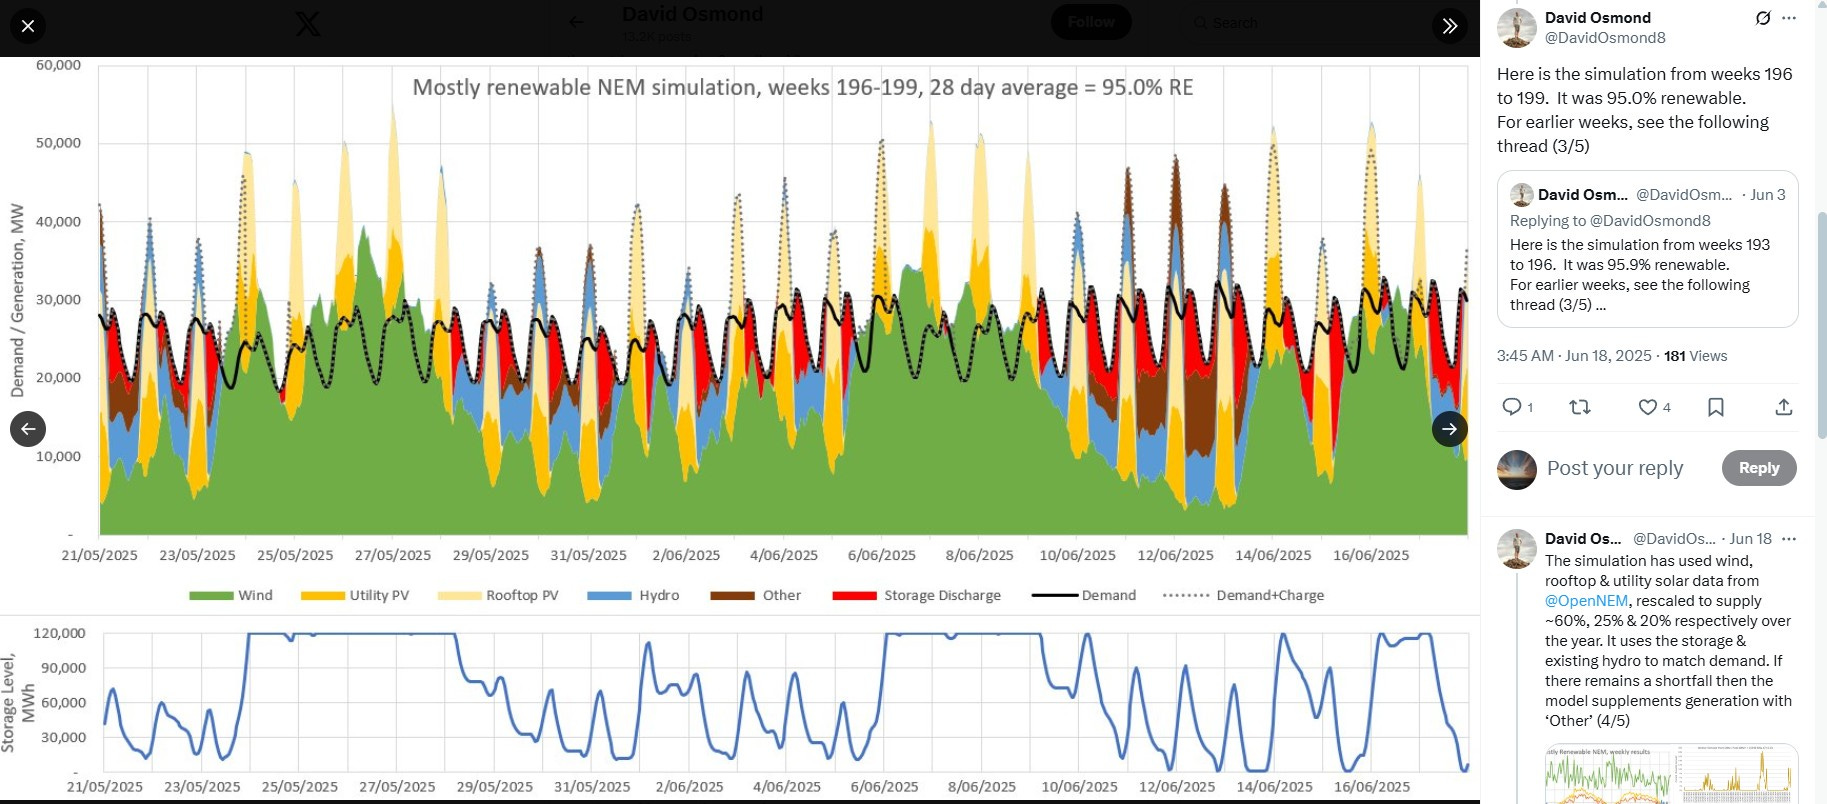
Task: Click Storage Discharge legend red swatch
Action: (854, 596)
